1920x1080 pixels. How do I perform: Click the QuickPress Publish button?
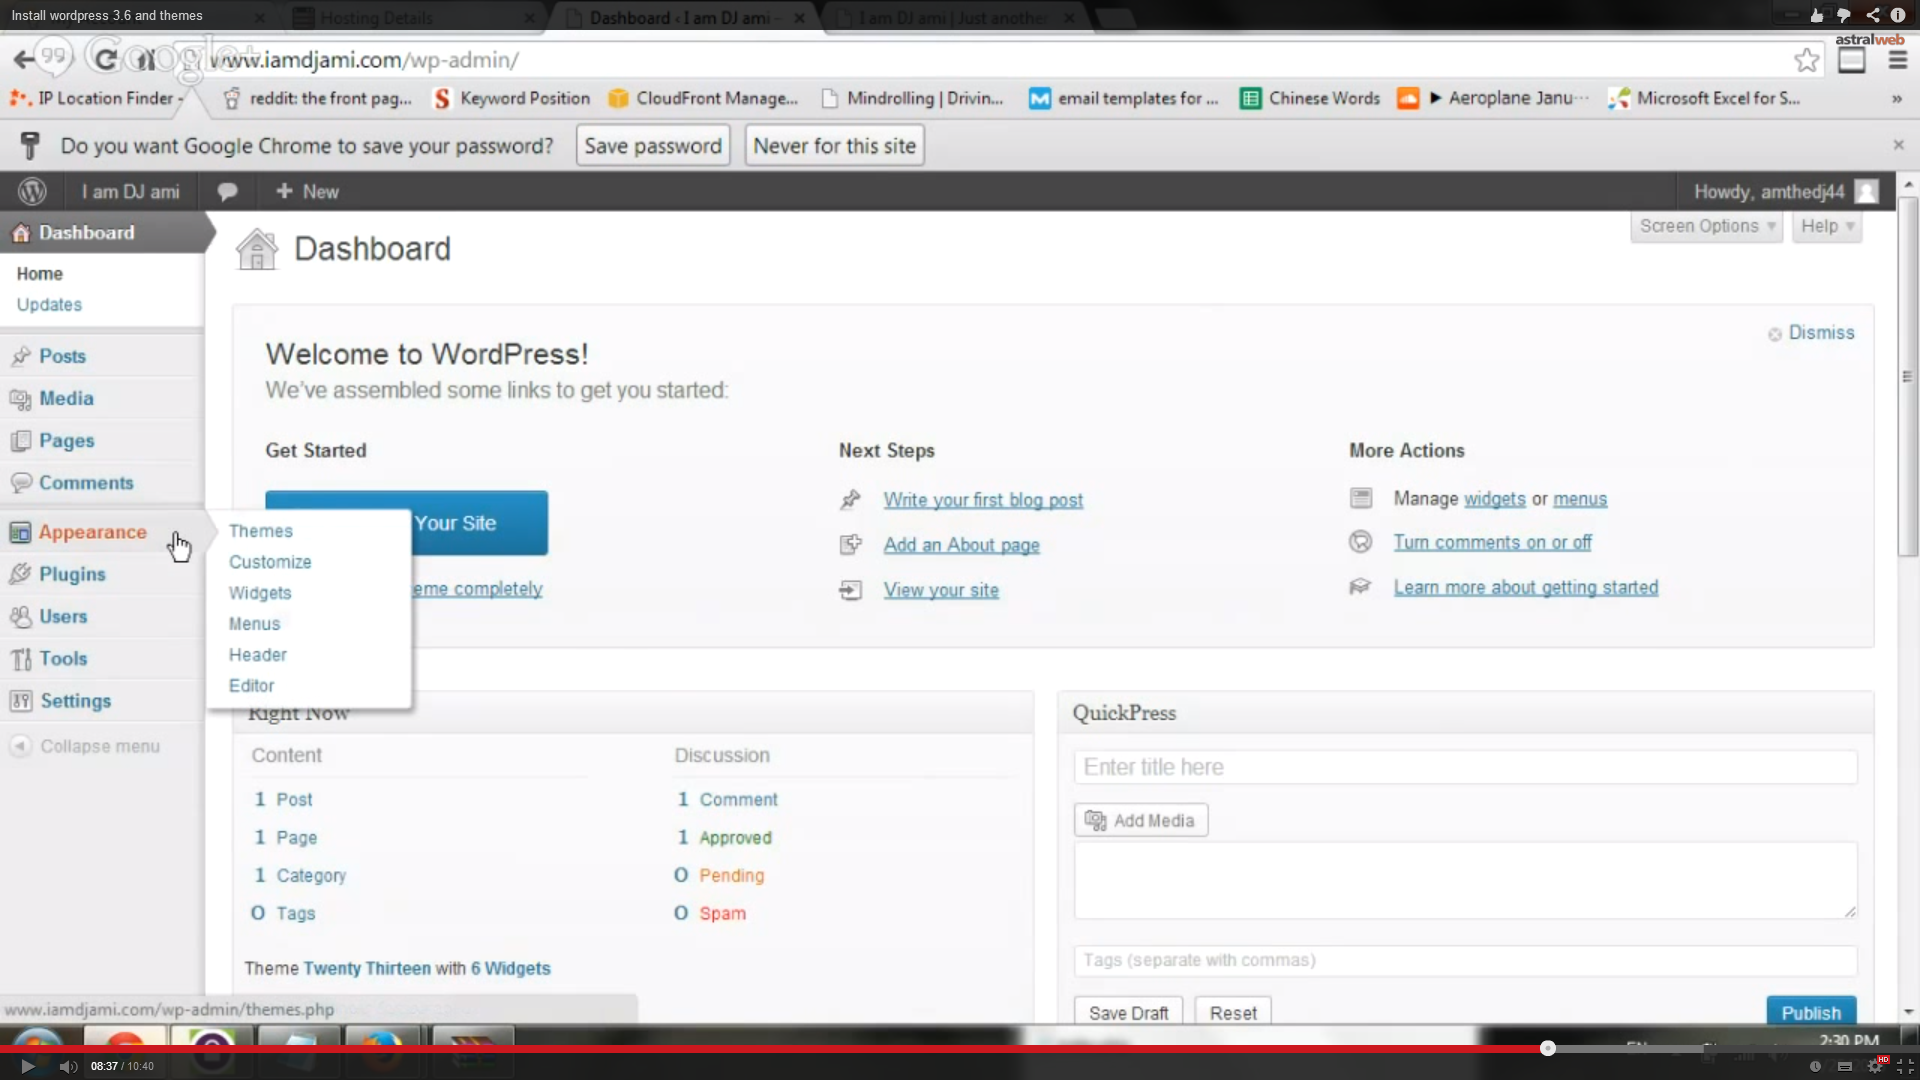click(x=1811, y=1011)
